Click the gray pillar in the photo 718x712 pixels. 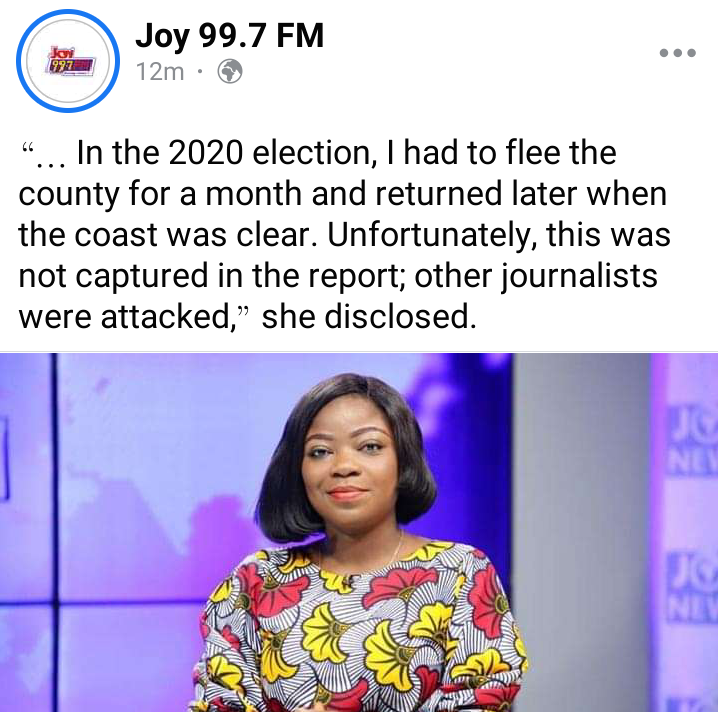coord(582,531)
